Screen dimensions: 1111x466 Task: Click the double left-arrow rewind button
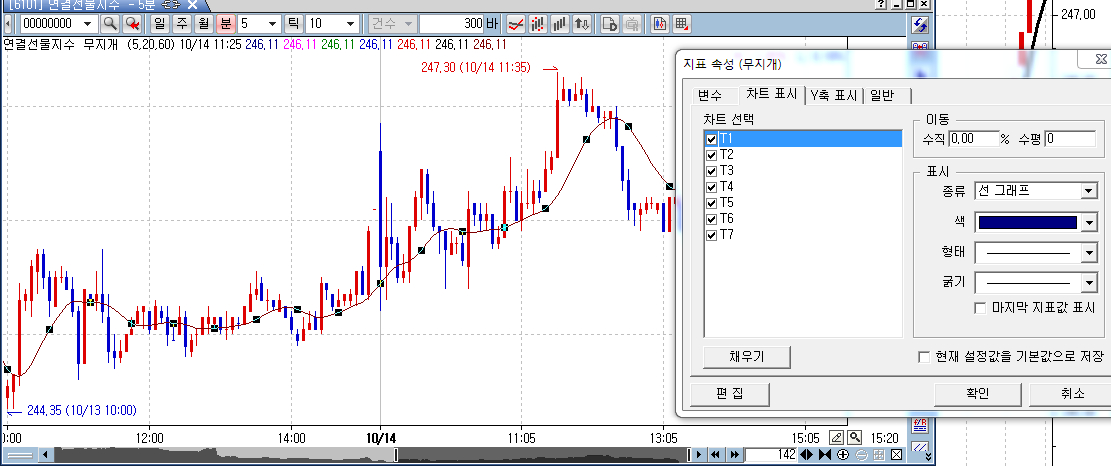(x=716, y=455)
